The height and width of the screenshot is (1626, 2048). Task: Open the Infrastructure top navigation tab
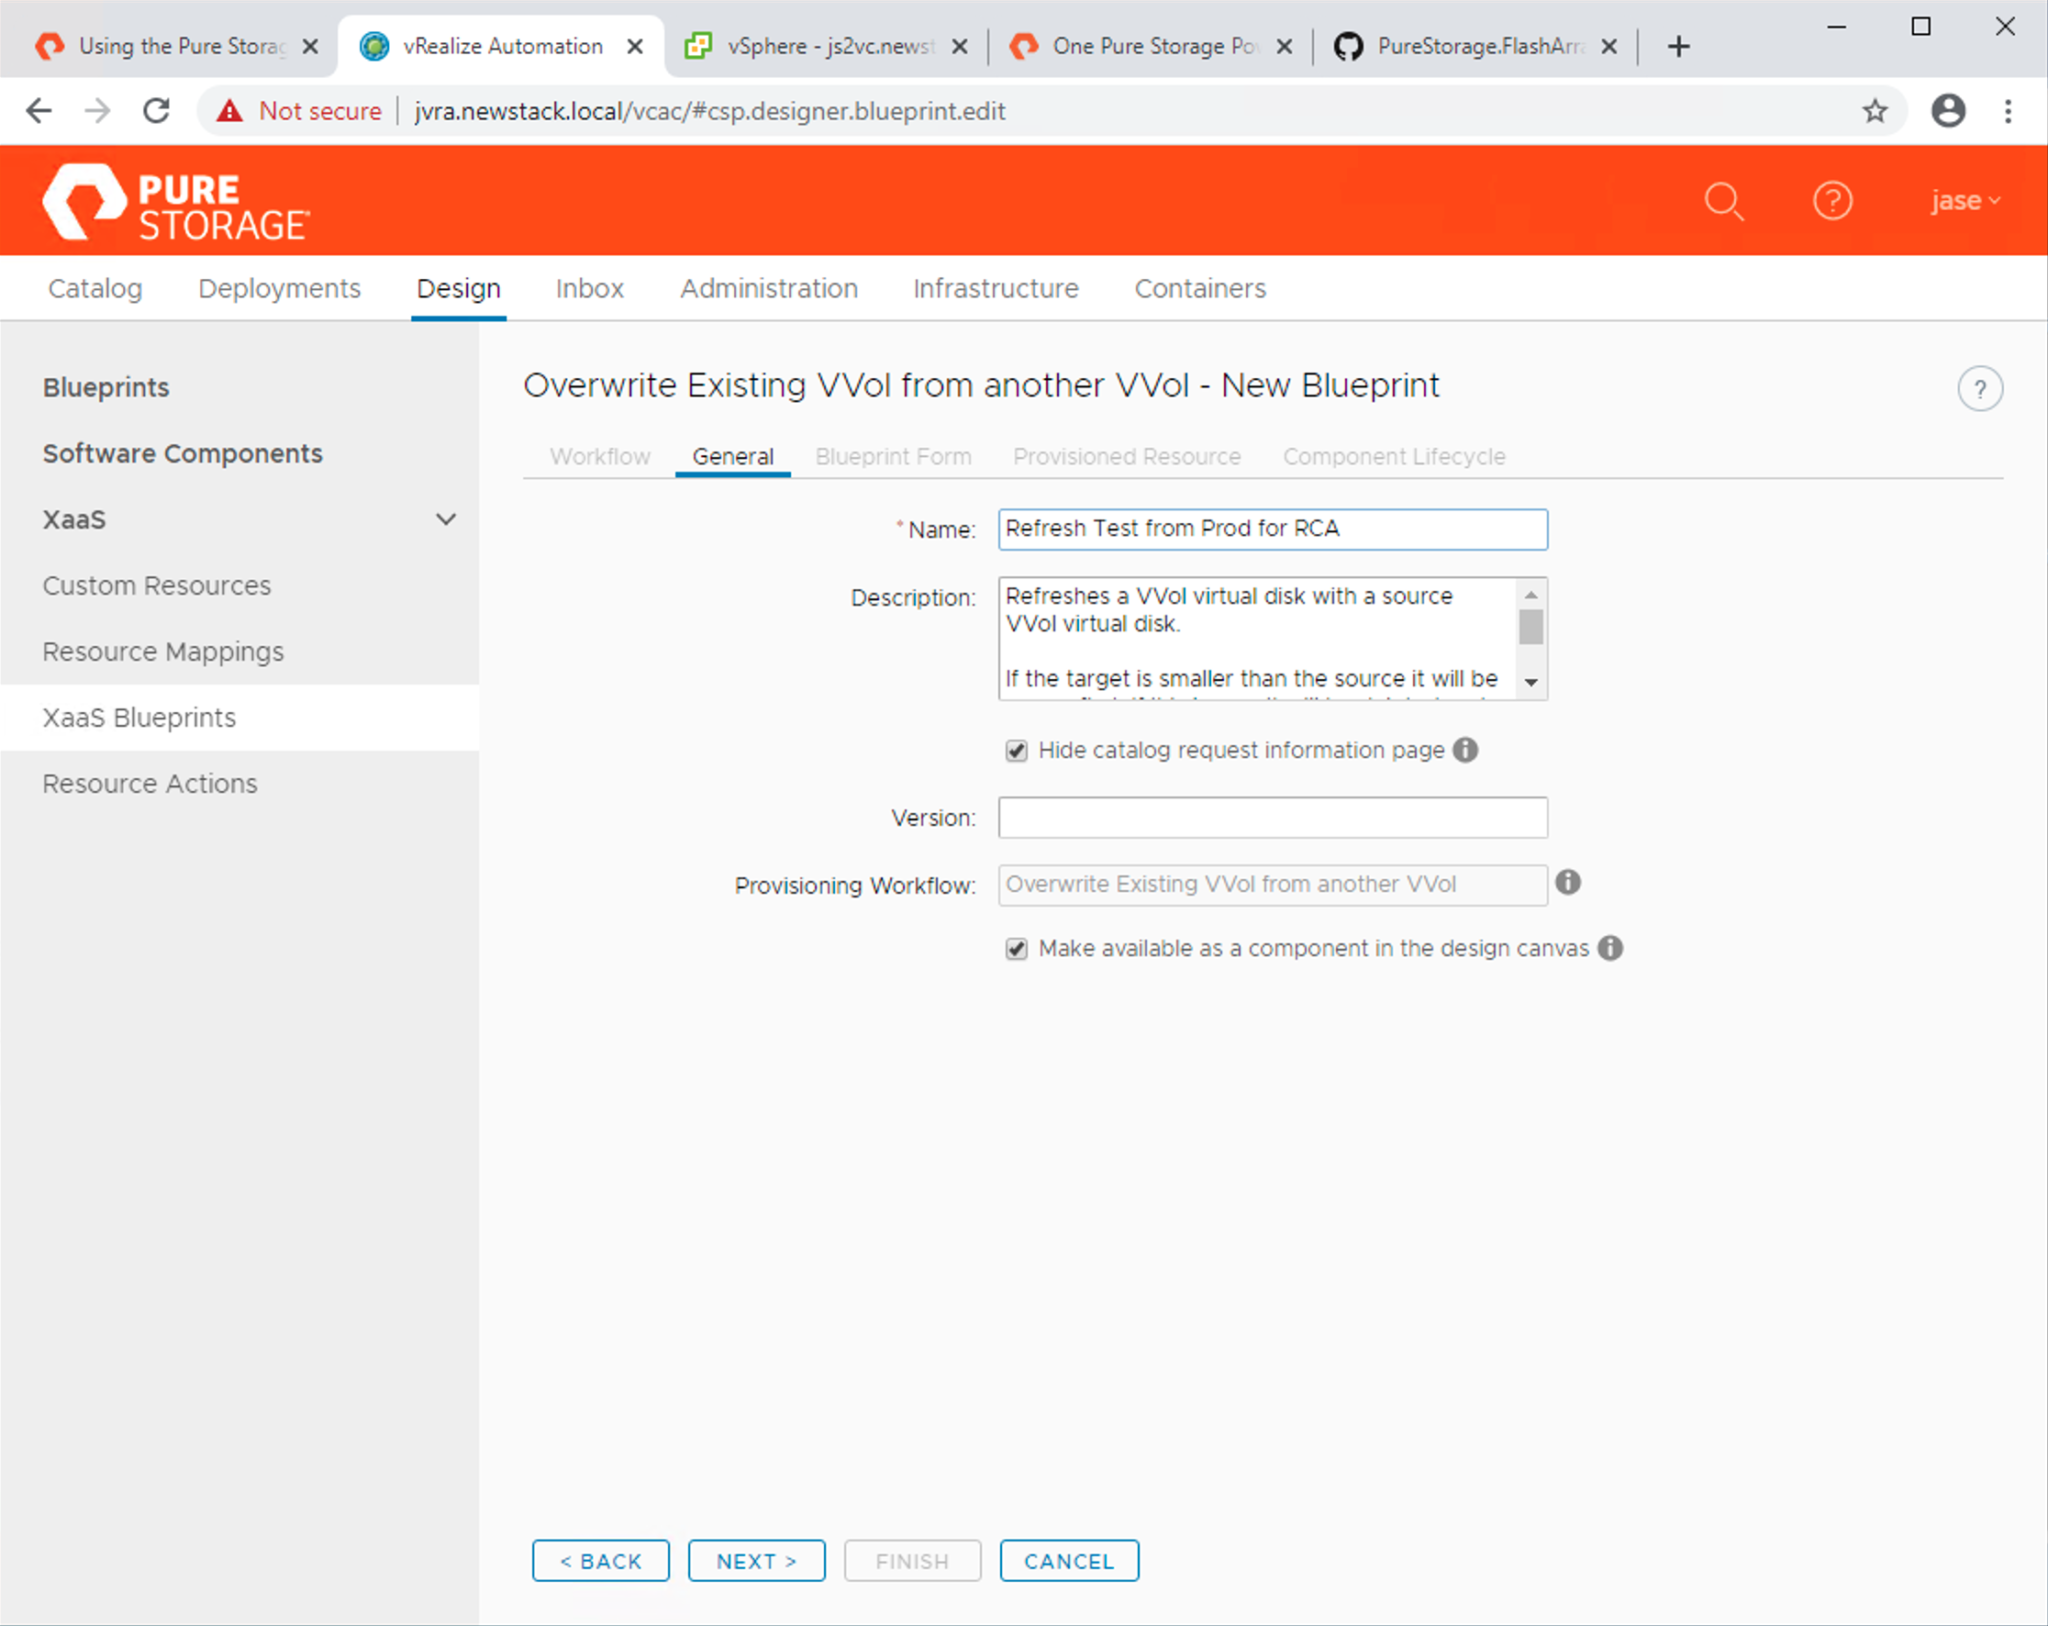(x=995, y=289)
